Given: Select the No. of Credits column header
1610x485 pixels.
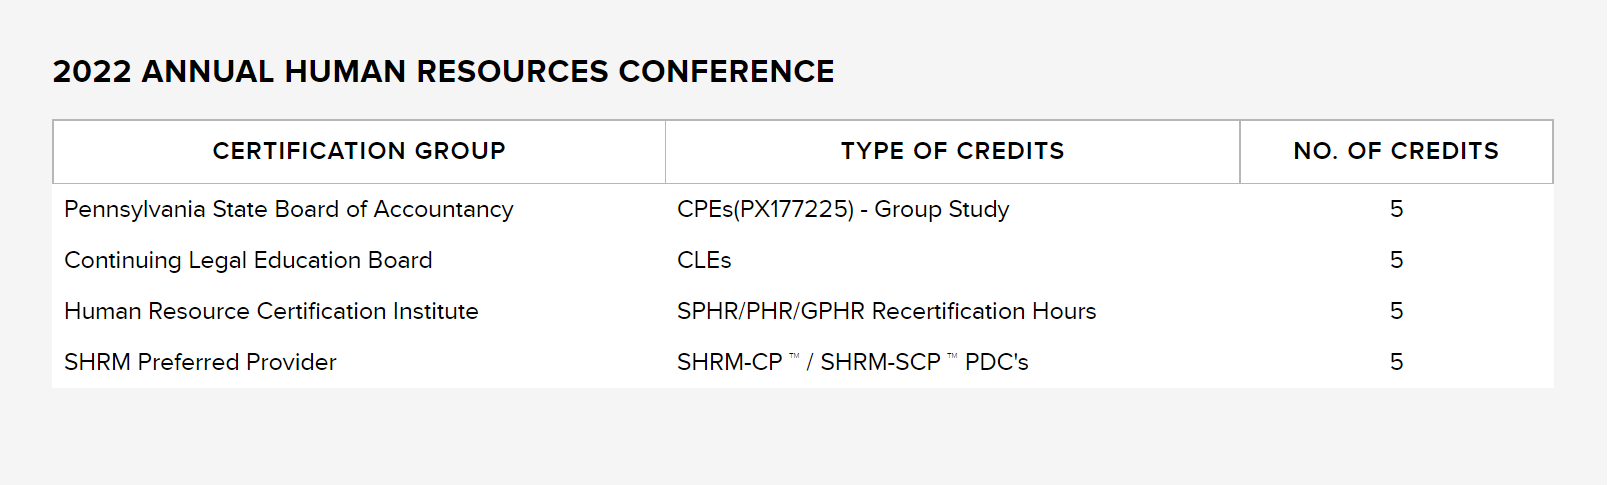Looking at the screenshot, I should click(1396, 151).
